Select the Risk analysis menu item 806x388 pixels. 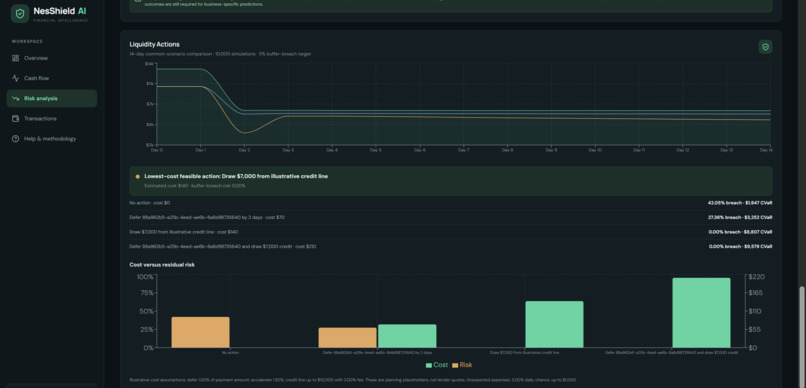click(x=52, y=98)
